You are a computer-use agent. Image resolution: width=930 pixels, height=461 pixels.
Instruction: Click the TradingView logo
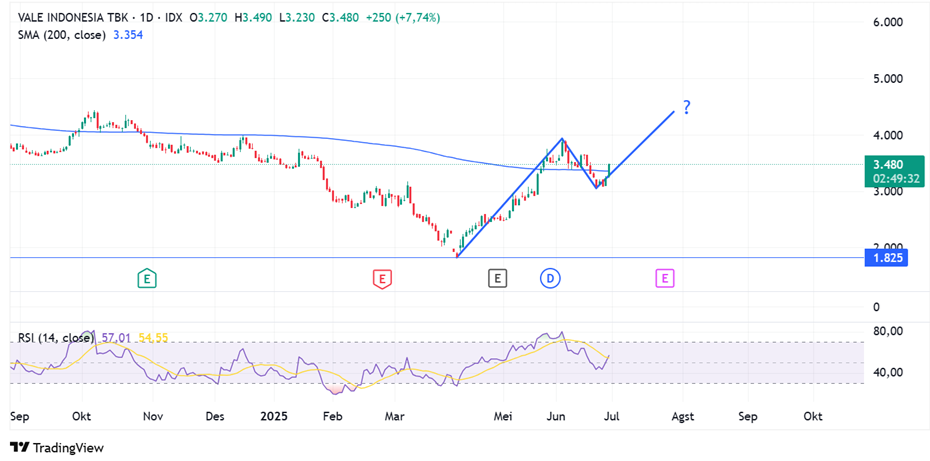tap(57, 448)
